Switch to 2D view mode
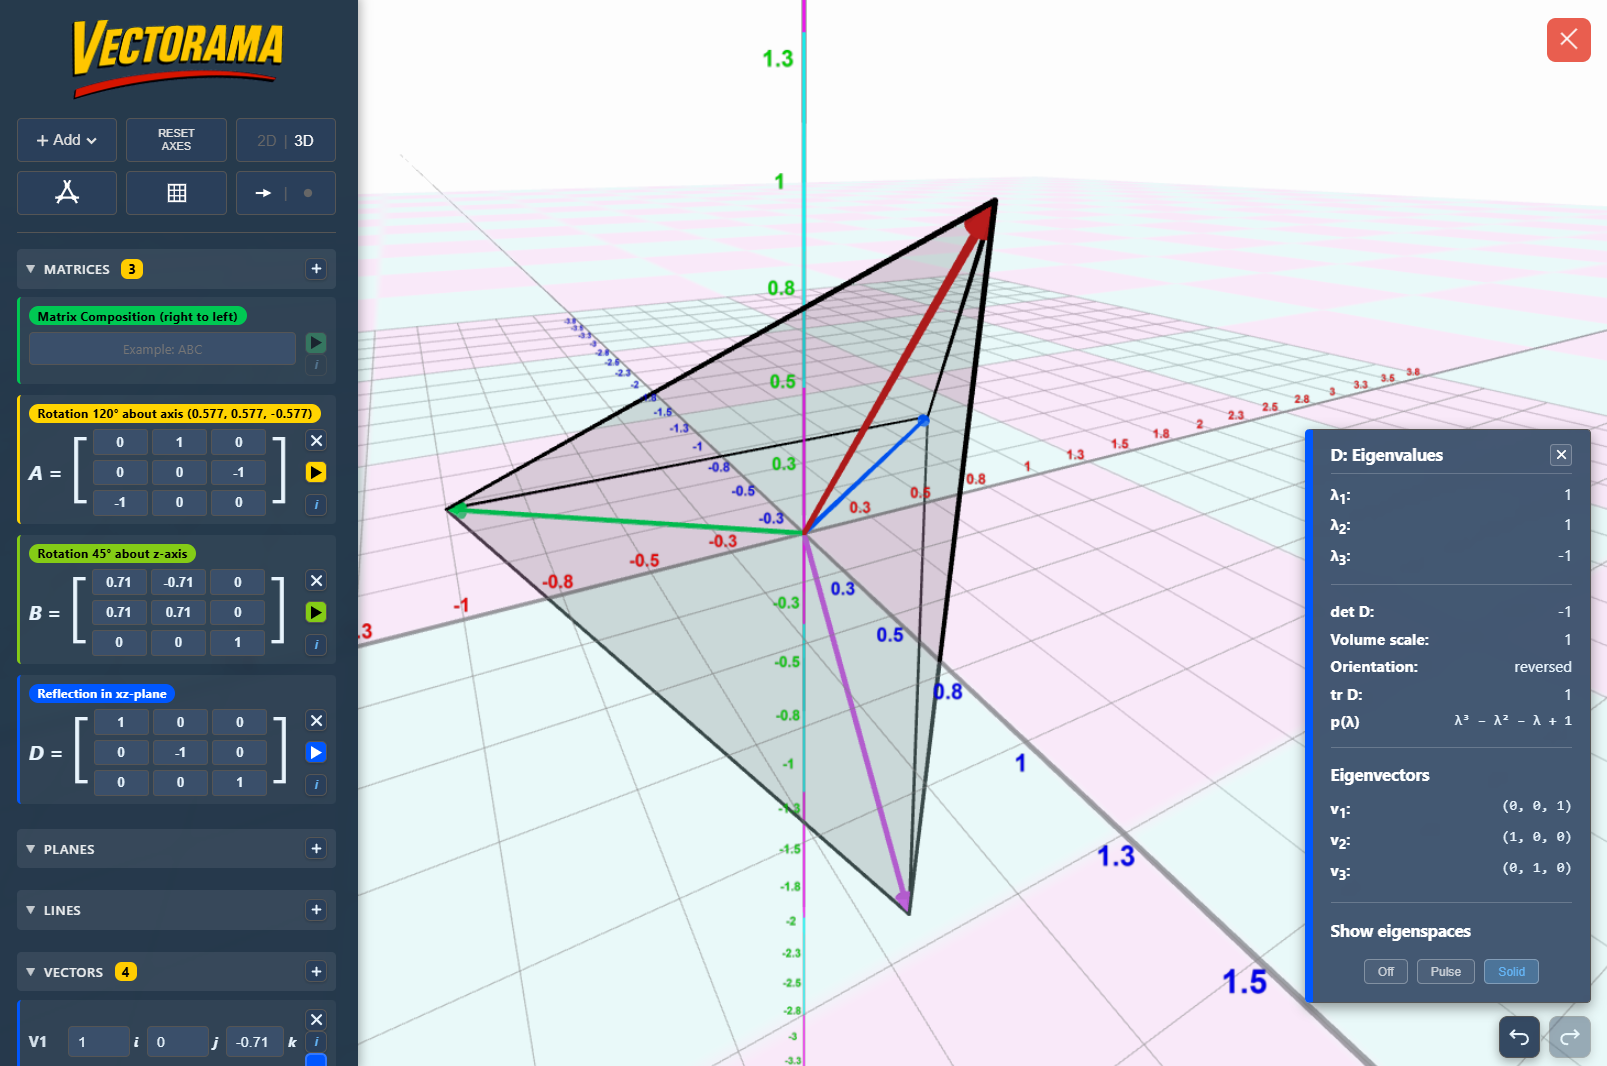1607x1066 pixels. point(266,141)
